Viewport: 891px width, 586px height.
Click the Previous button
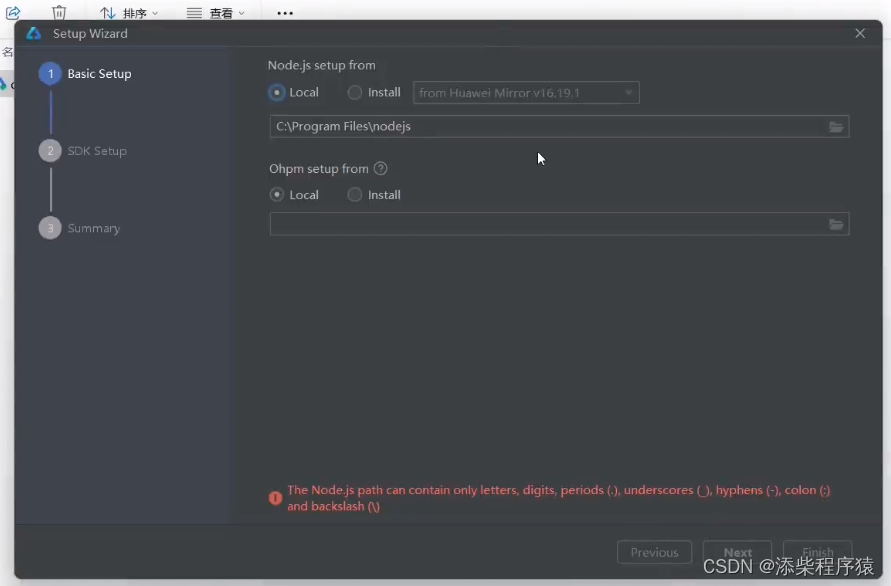pyautogui.click(x=654, y=552)
